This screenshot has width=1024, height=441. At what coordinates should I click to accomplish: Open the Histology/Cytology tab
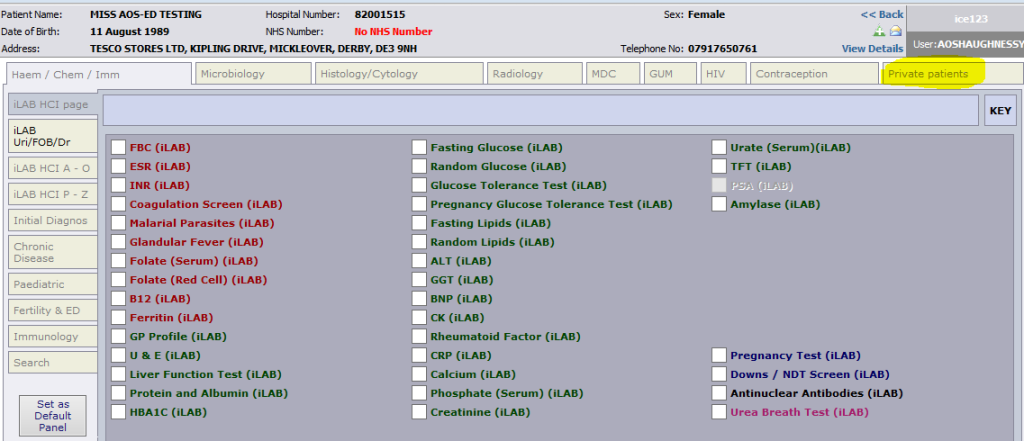pos(399,74)
